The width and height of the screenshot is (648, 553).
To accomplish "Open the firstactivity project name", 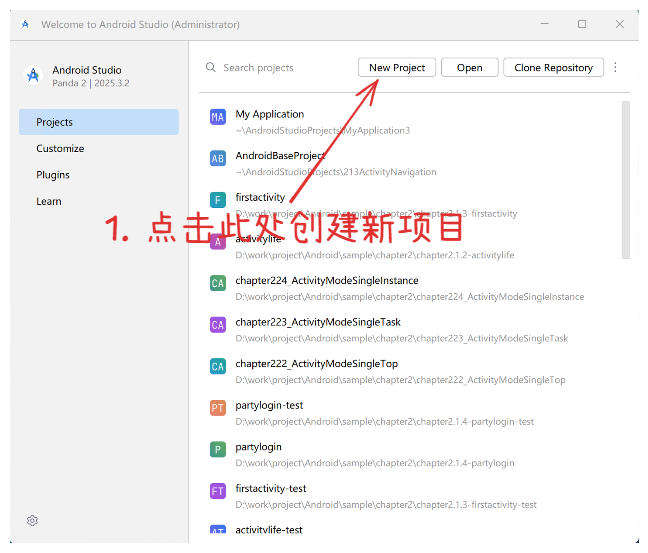I will 260,197.
